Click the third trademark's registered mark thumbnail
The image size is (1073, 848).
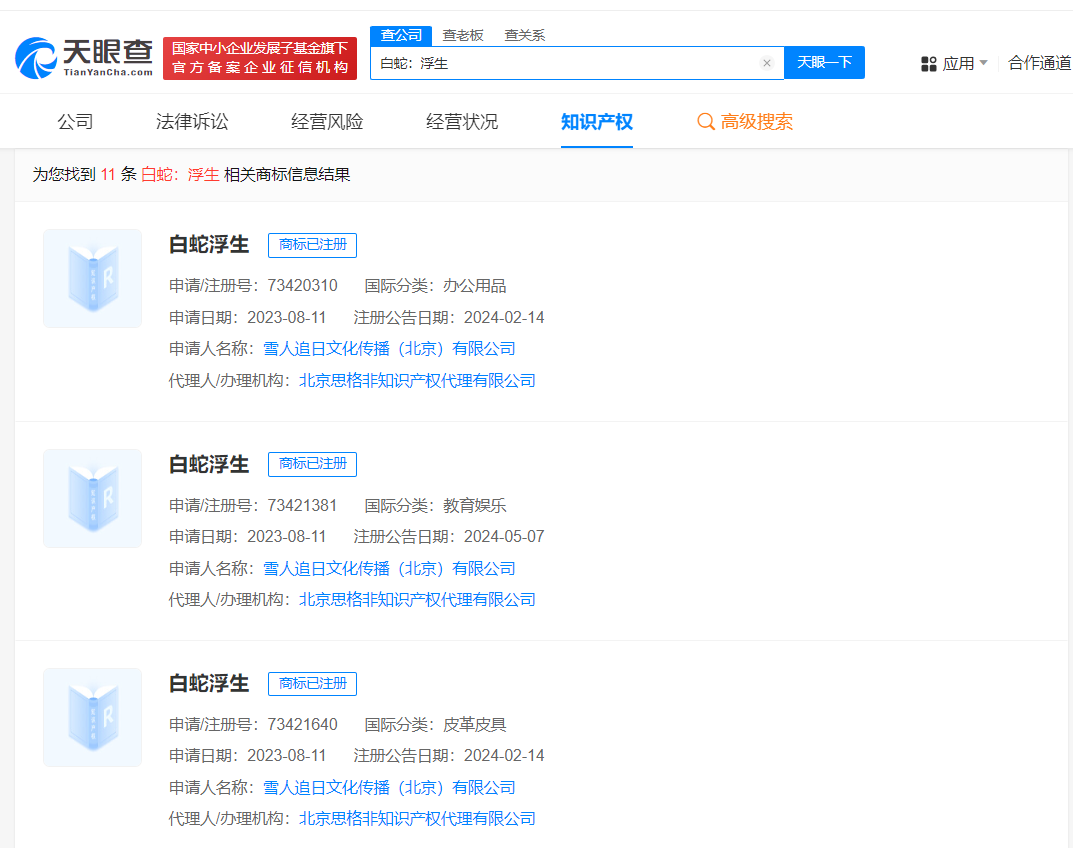[92, 717]
